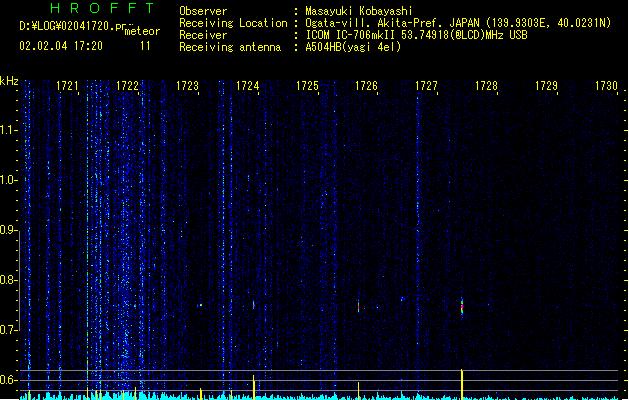The width and height of the screenshot is (629, 400).
Task: Select observer name Masayuki Kobayashi
Action: click(359, 11)
